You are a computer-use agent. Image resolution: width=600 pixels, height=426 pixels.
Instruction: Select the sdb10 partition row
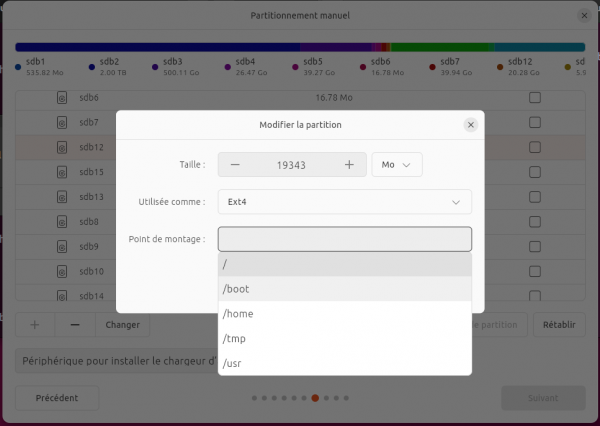pyautogui.click(x=300, y=272)
